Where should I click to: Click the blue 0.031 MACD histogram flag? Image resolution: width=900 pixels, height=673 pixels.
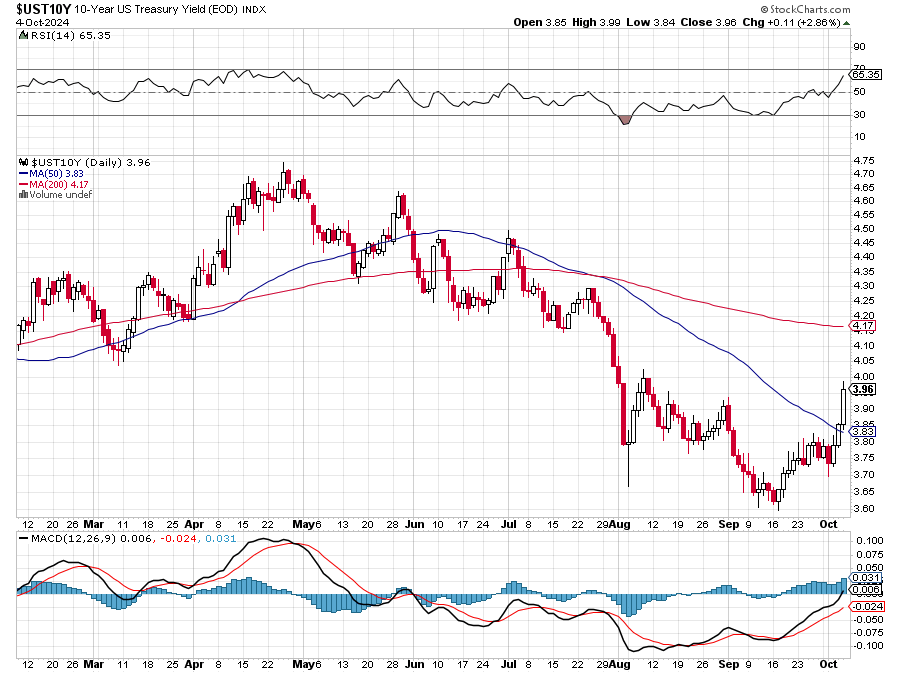click(866, 578)
